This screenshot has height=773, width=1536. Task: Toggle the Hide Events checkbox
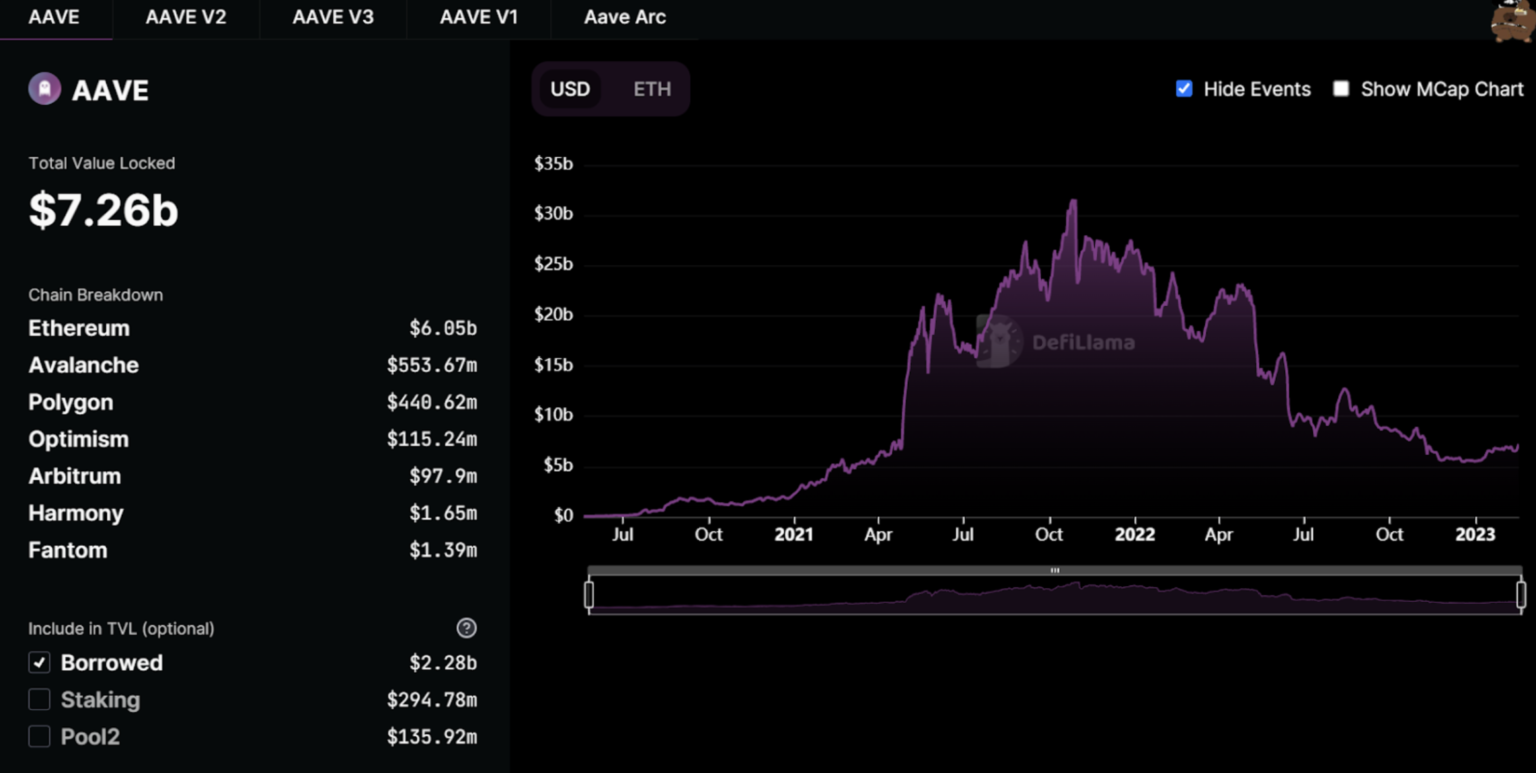pos(1184,89)
